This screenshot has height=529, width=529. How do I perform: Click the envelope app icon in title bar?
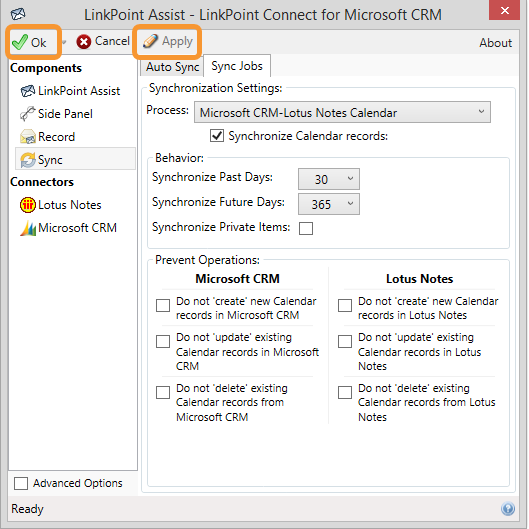pyautogui.click(x=18, y=14)
